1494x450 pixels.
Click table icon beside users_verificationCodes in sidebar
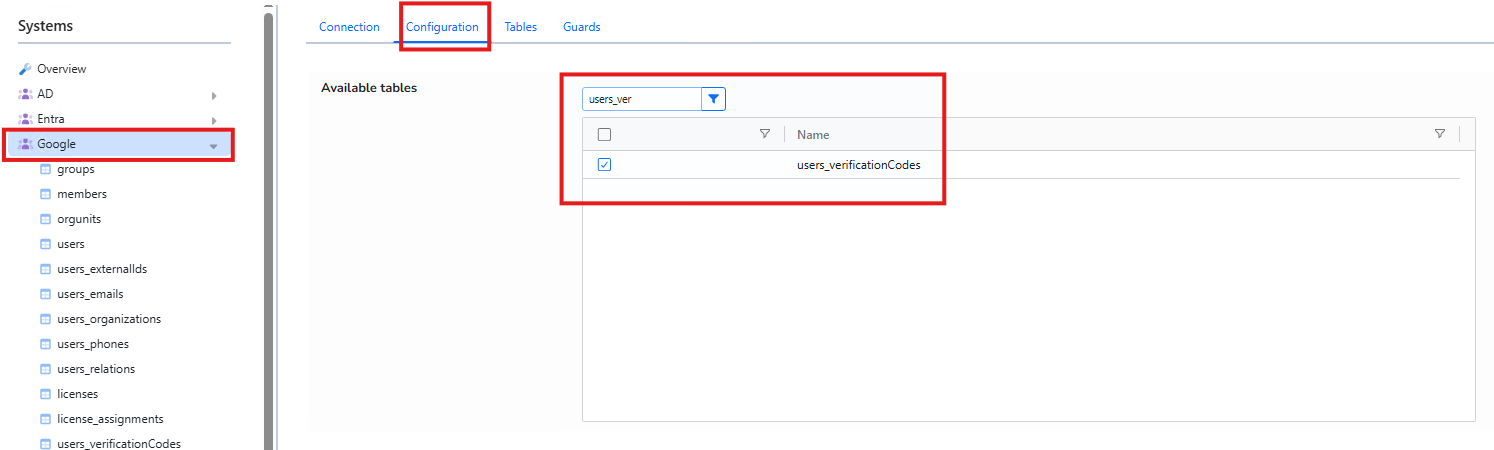46,444
